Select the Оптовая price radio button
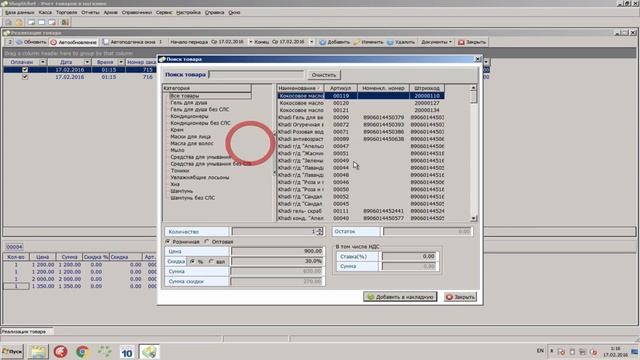640x360 pixels. pos(207,242)
